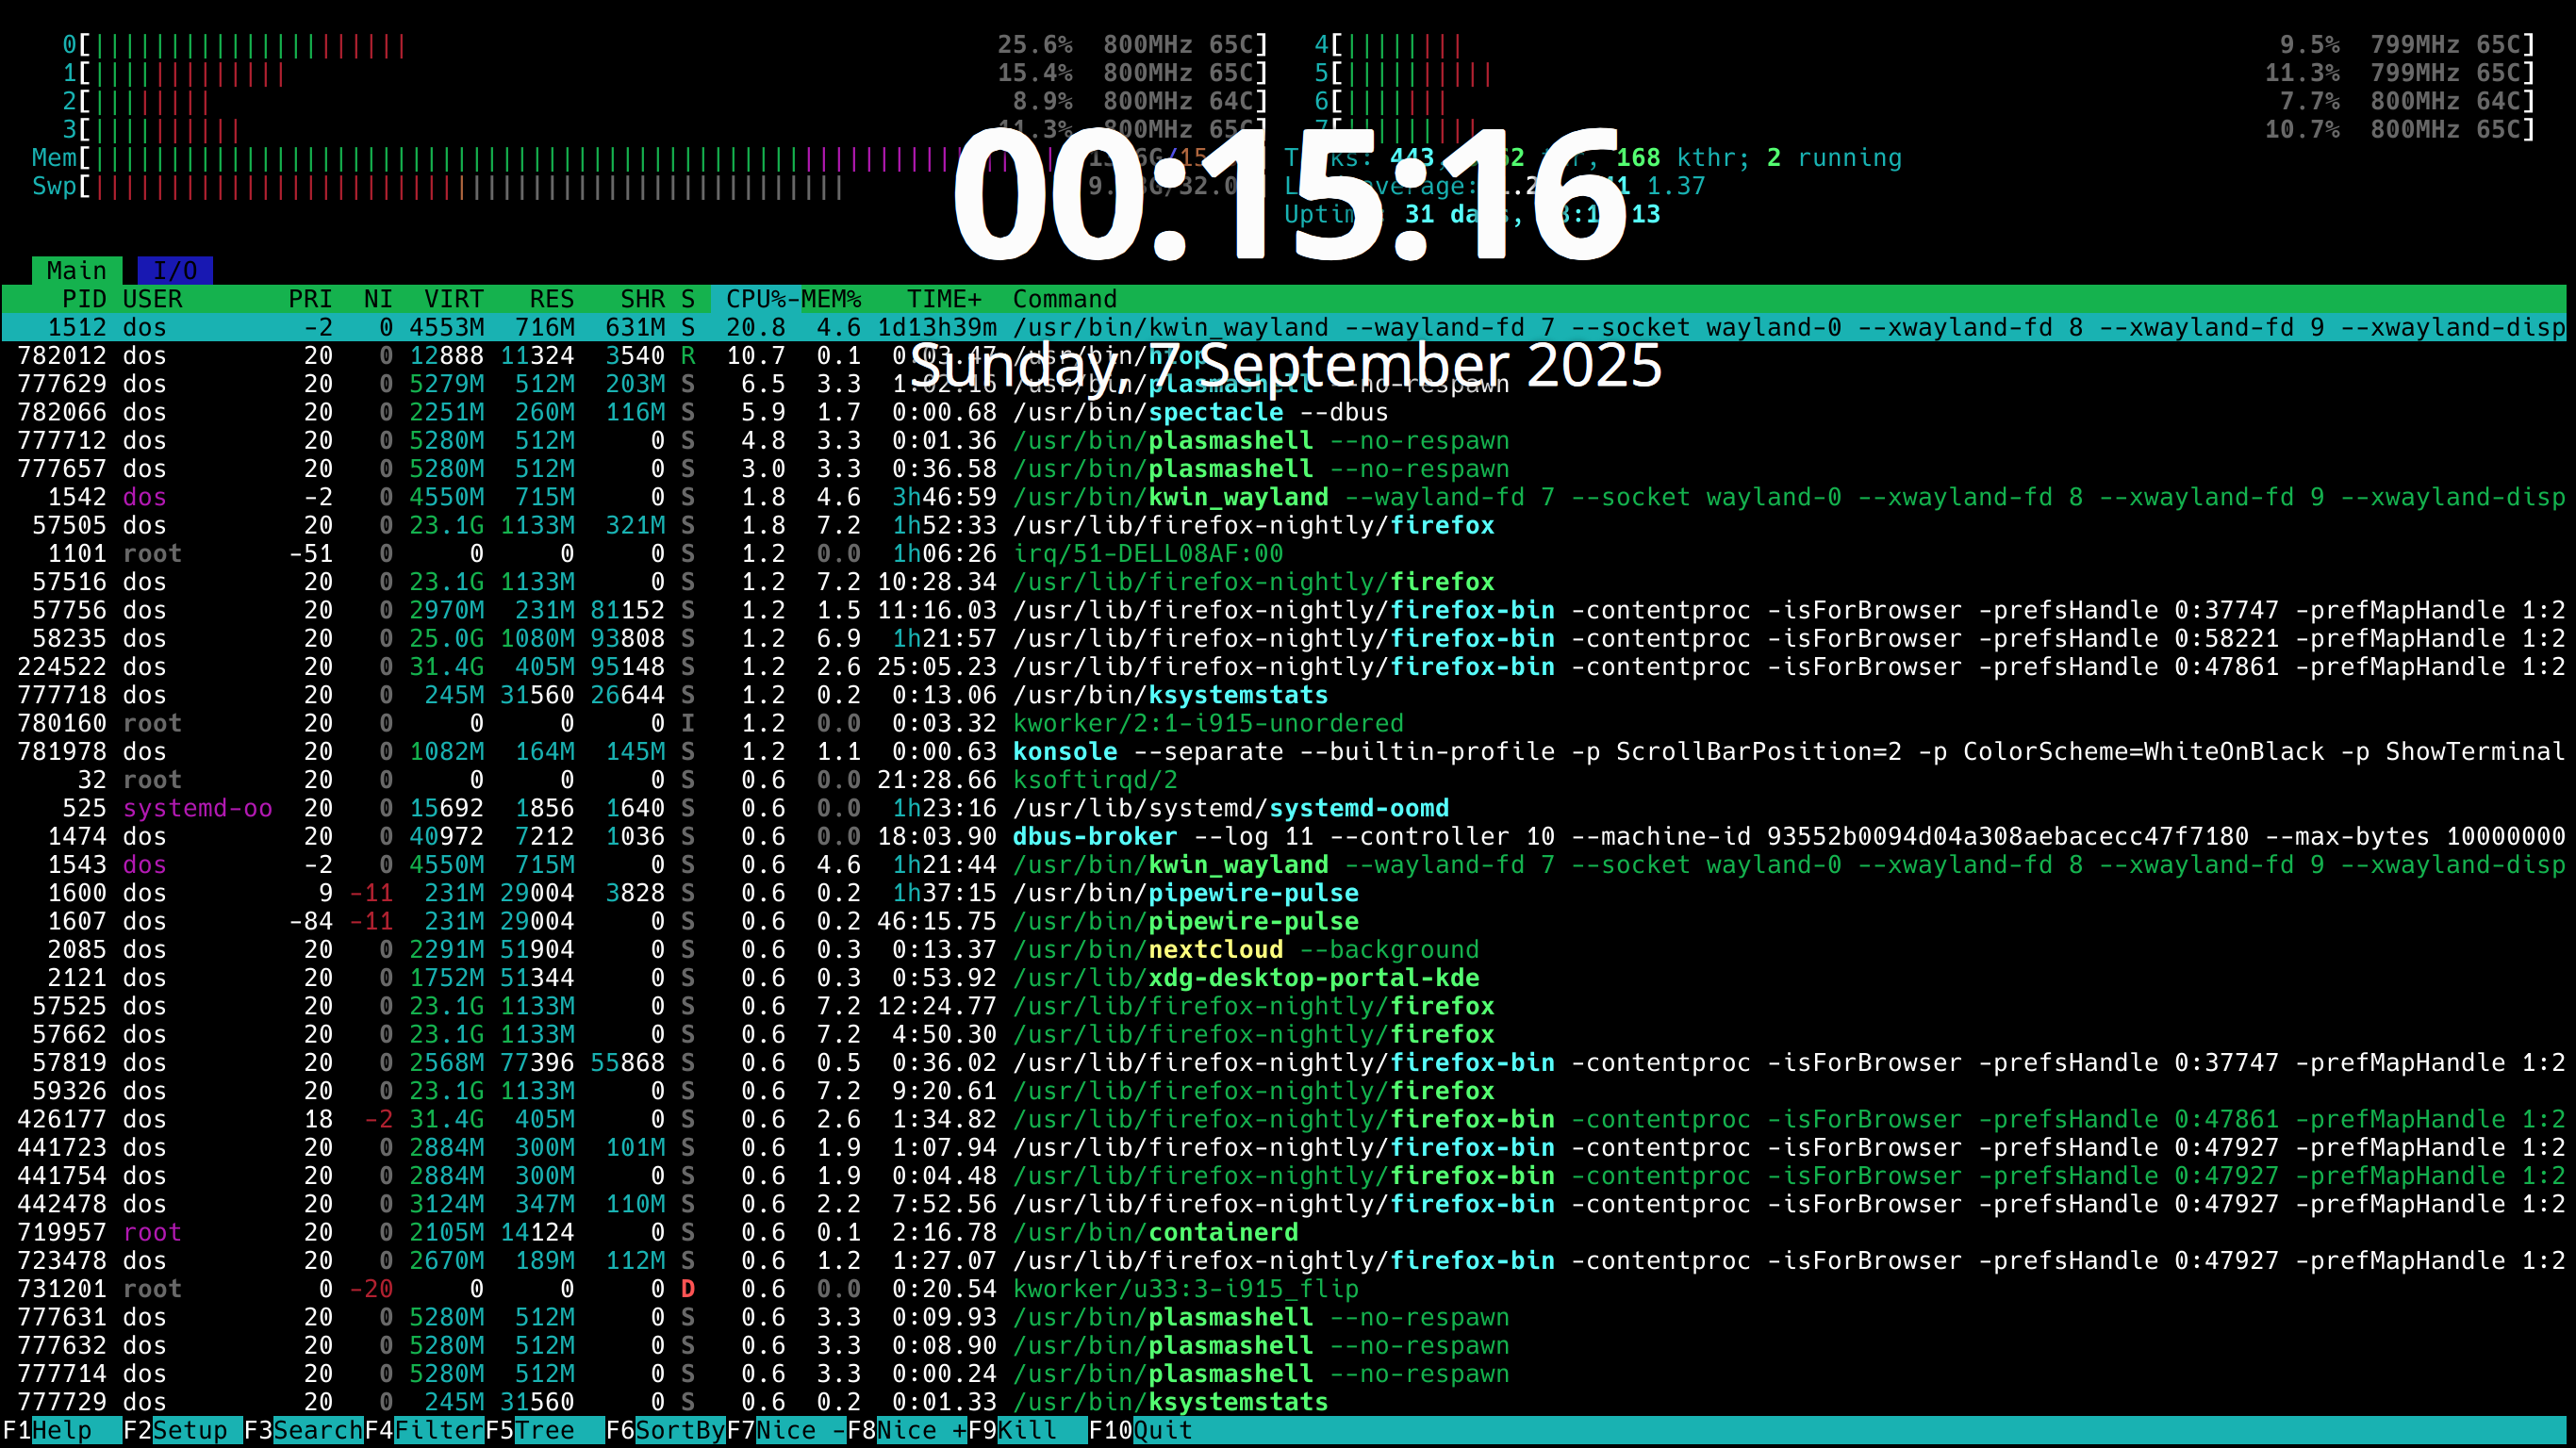The image size is (2576, 1448).
Task: Click F7 Nice - button
Action: (786, 1430)
